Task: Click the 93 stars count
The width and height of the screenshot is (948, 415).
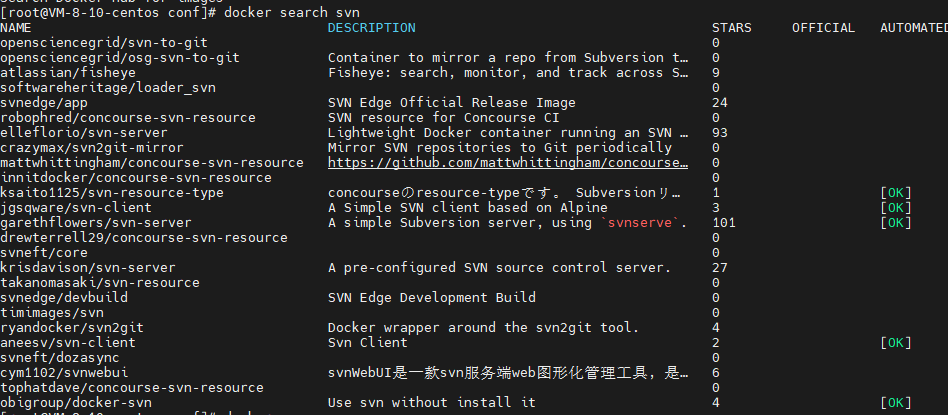Action: pos(720,133)
